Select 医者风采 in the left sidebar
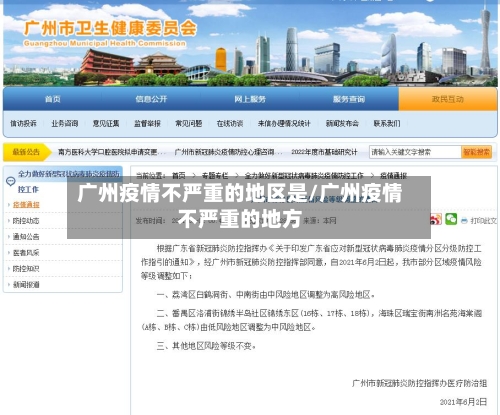Screen dimensions: 500x415 (26, 253)
